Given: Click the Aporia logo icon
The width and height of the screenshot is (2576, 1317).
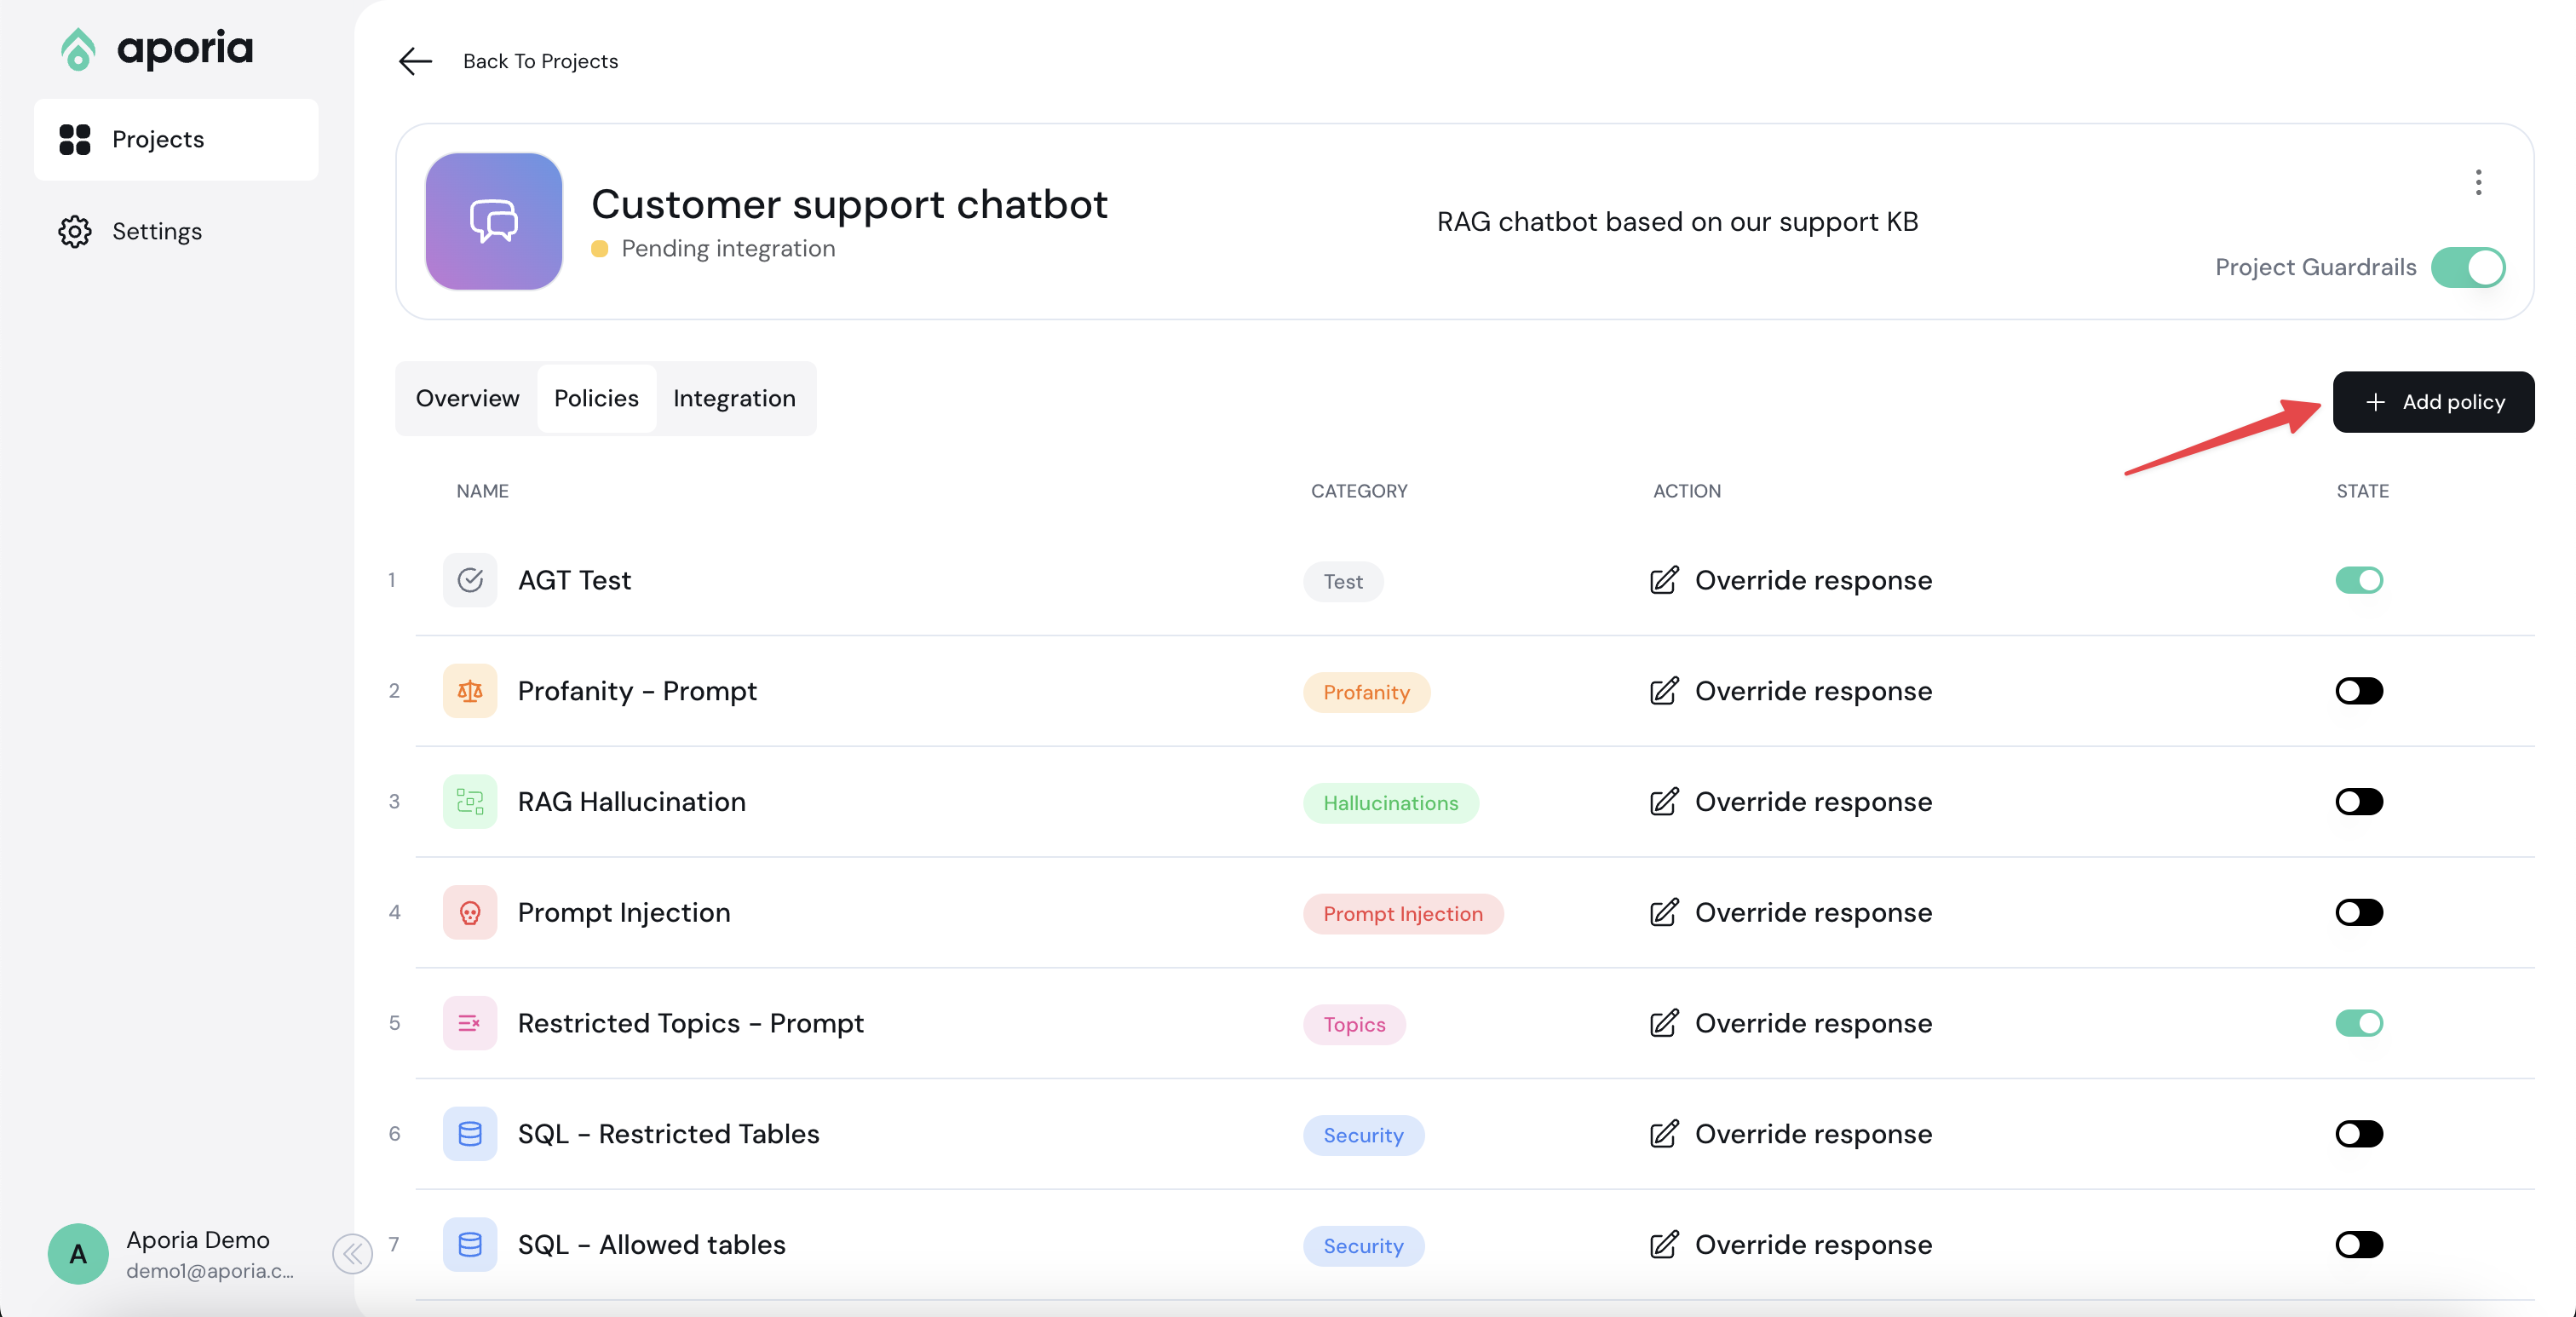Looking at the screenshot, I should [x=78, y=48].
